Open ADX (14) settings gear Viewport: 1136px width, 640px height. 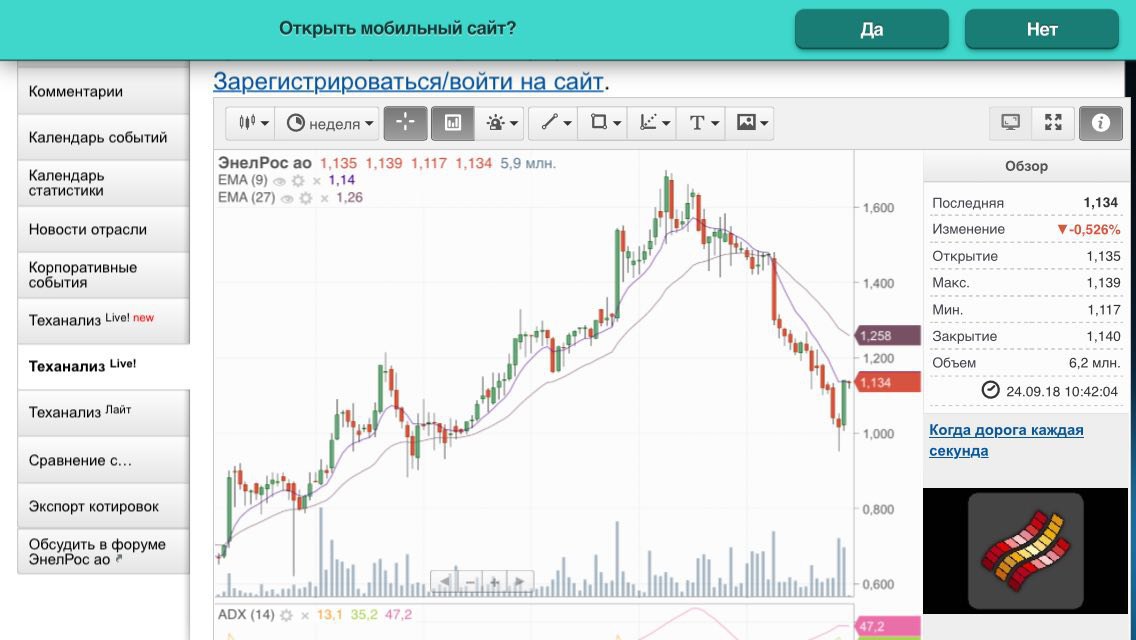coord(286,615)
